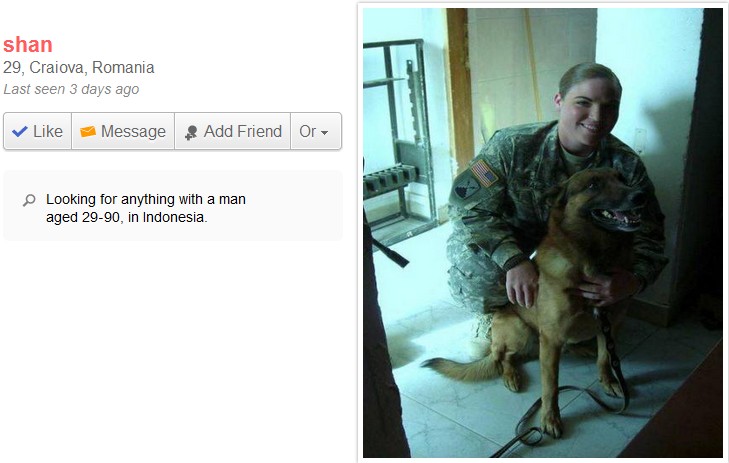Click the Add Friend button
The width and height of the screenshot is (729, 463).
coord(232,131)
